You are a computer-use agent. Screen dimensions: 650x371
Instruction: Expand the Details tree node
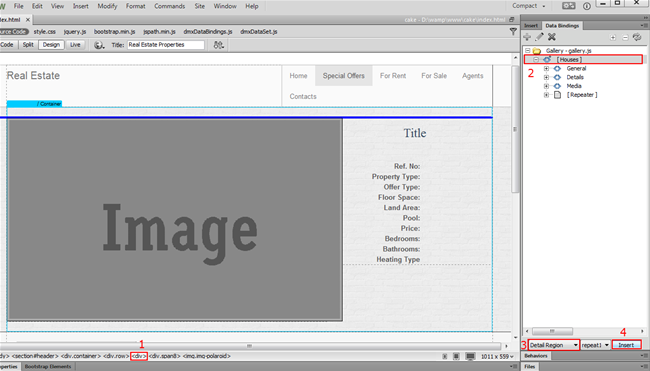click(546, 77)
